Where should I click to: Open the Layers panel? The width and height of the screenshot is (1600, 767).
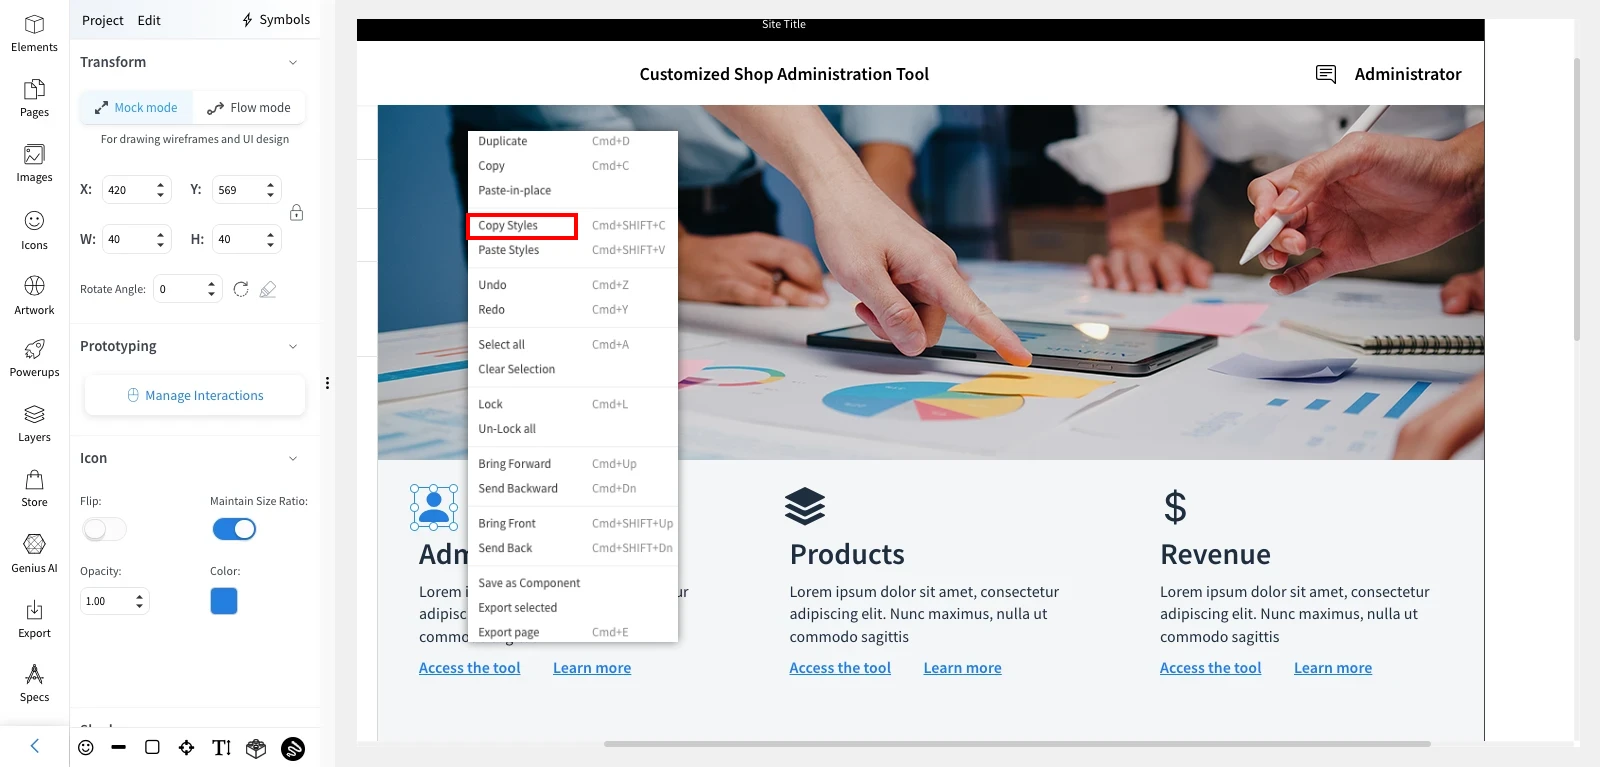(x=34, y=423)
